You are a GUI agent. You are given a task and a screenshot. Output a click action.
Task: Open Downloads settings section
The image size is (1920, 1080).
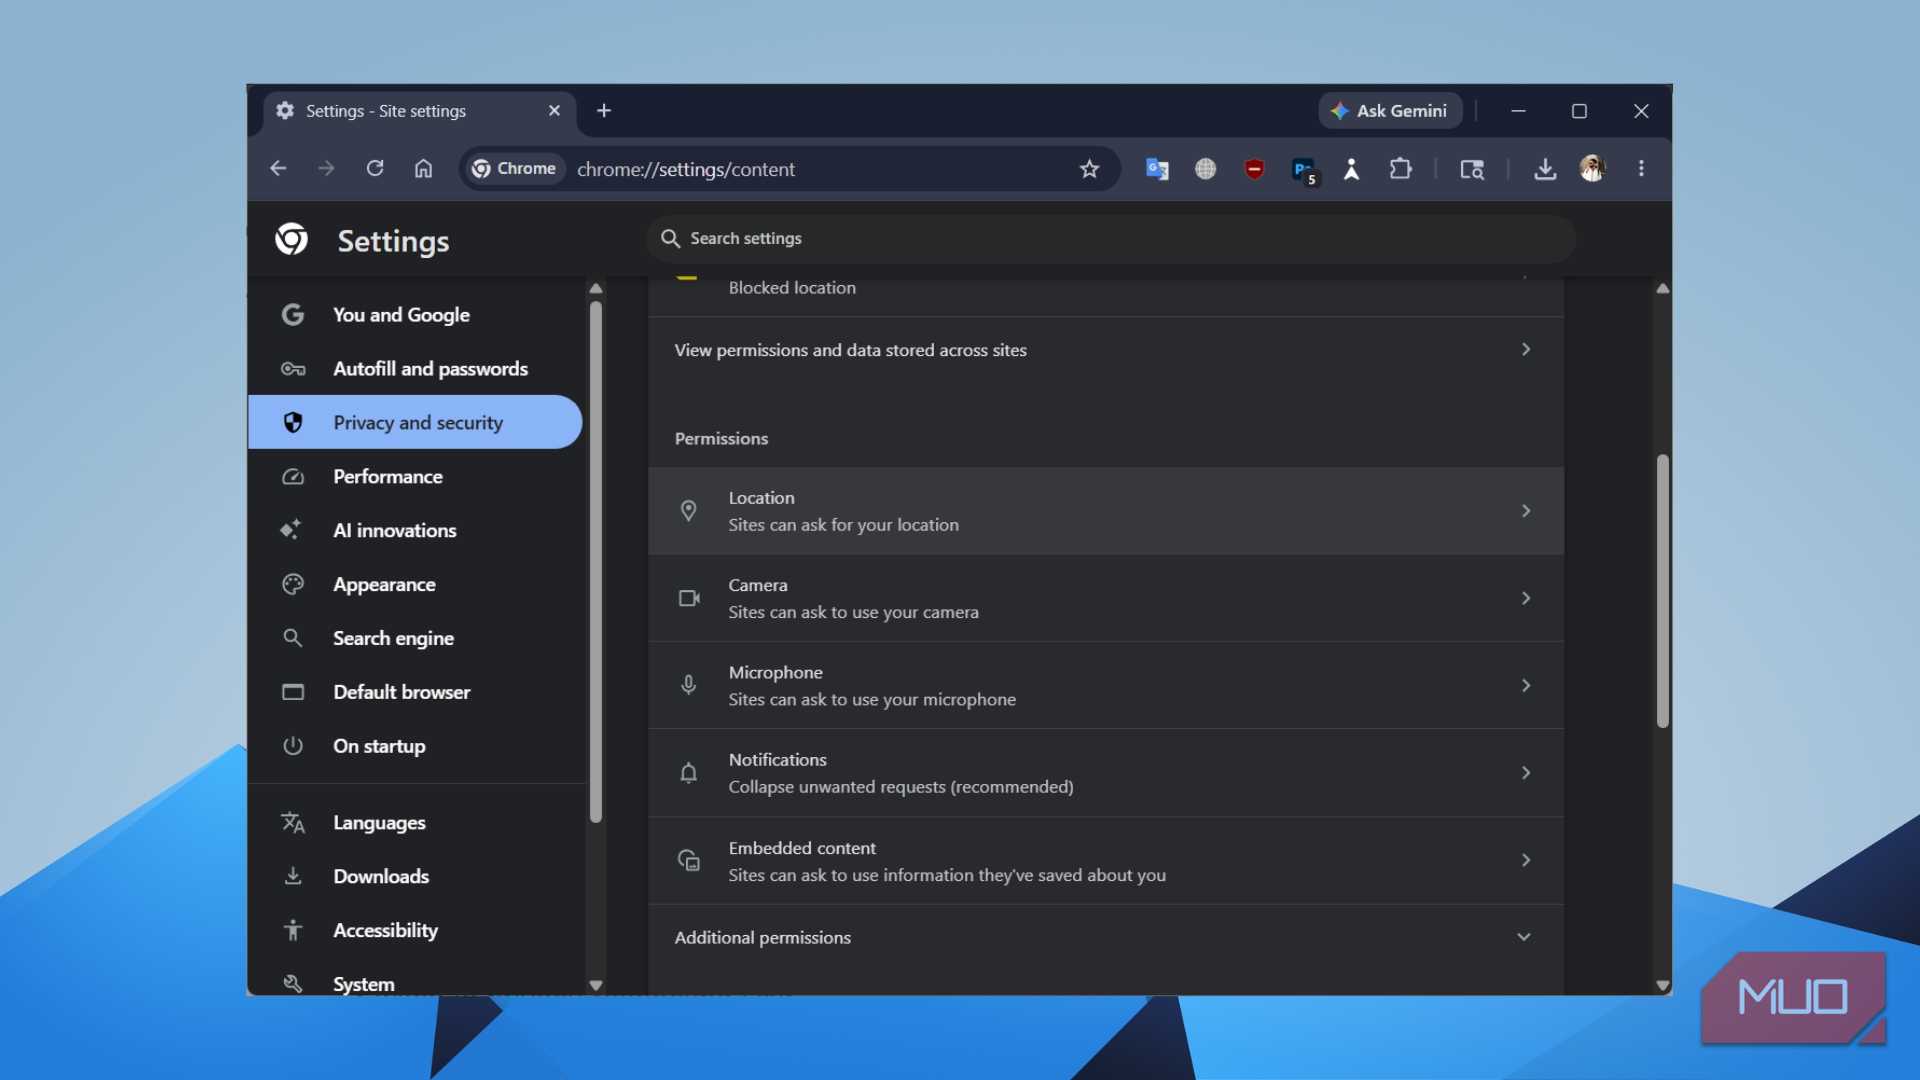415,876
